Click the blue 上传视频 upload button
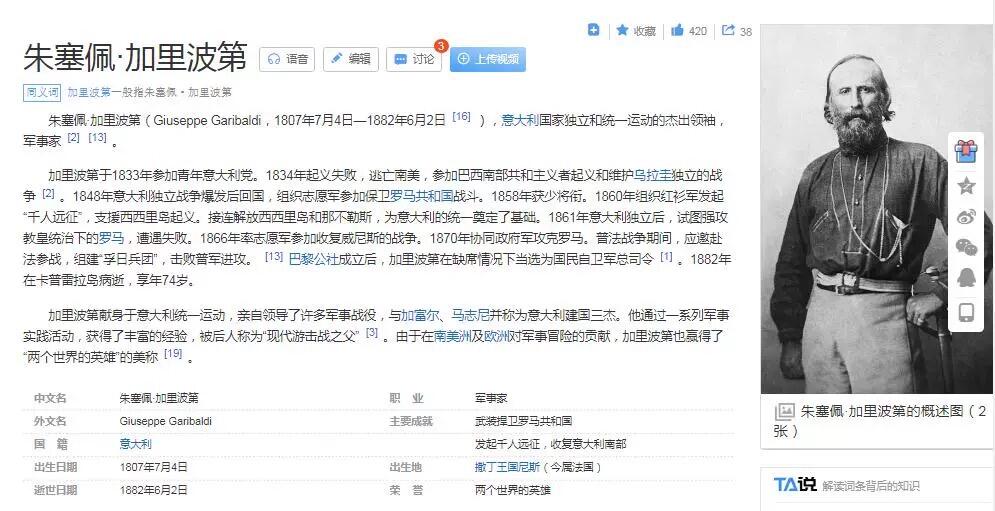This screenshot has height=511, width=995. [487, 59]
